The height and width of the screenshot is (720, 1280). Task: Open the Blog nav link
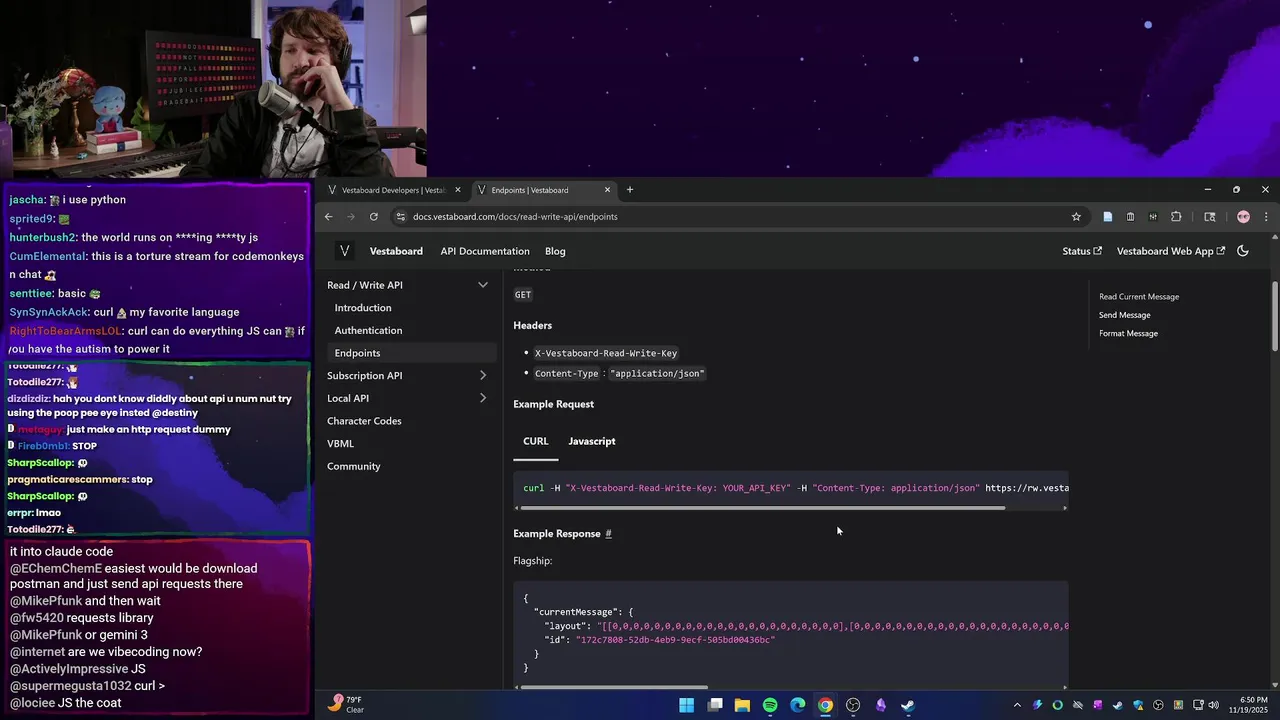click(x=555, y=251)
